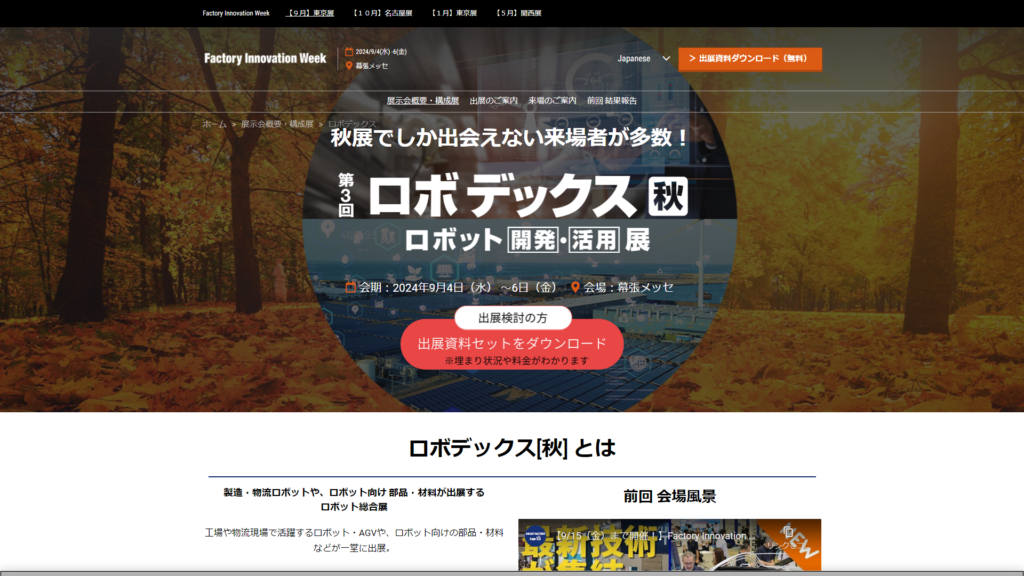Go to ホーム in the breadcrumb
Screen dimensions: 1024x576
coord(214,124)
